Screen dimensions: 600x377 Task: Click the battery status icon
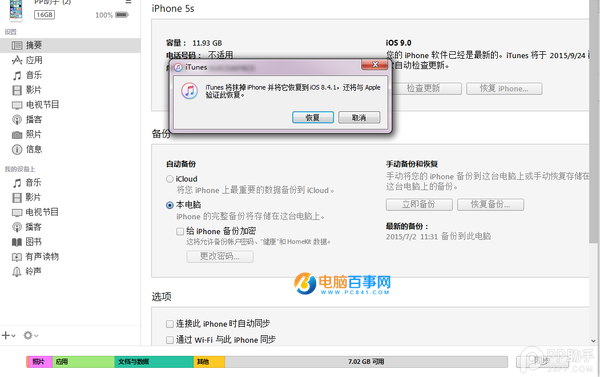122,15
